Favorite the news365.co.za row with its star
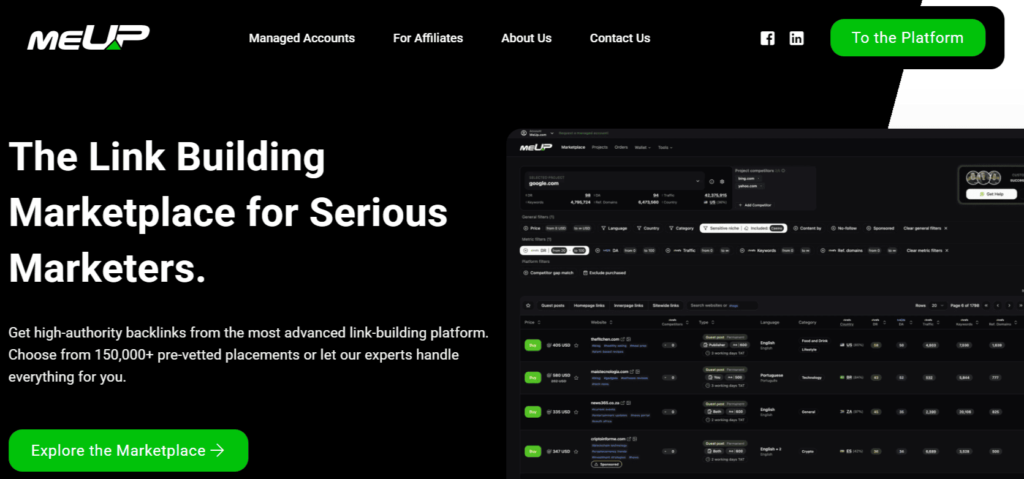This screenshot has height=479, width=1024. point(576,412)
